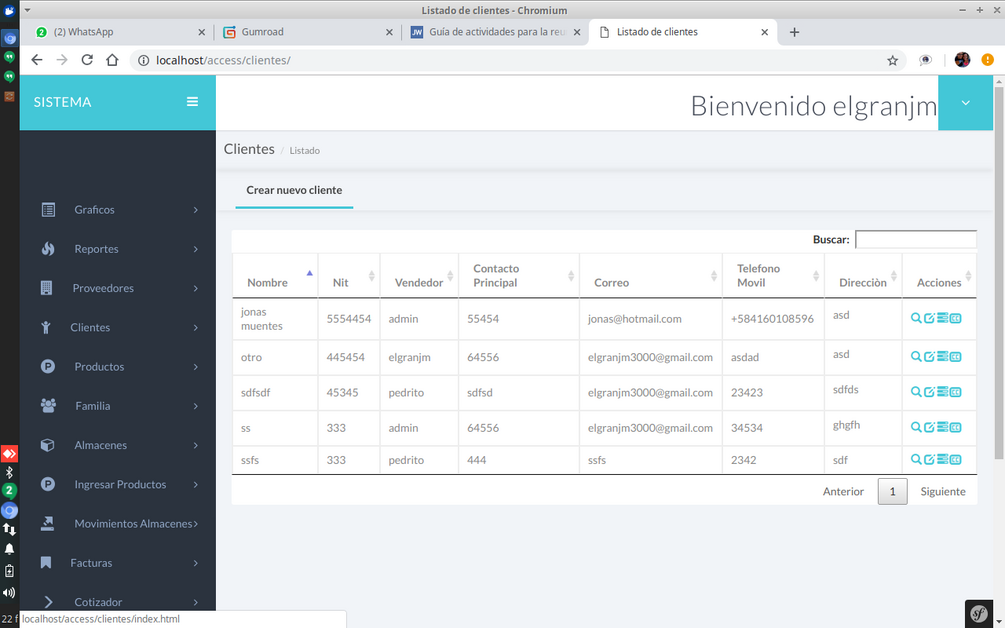Click the Bluetooth icon in system panel
The width and height of the screenshot is (1005, 628).
(x=9, y=473)
